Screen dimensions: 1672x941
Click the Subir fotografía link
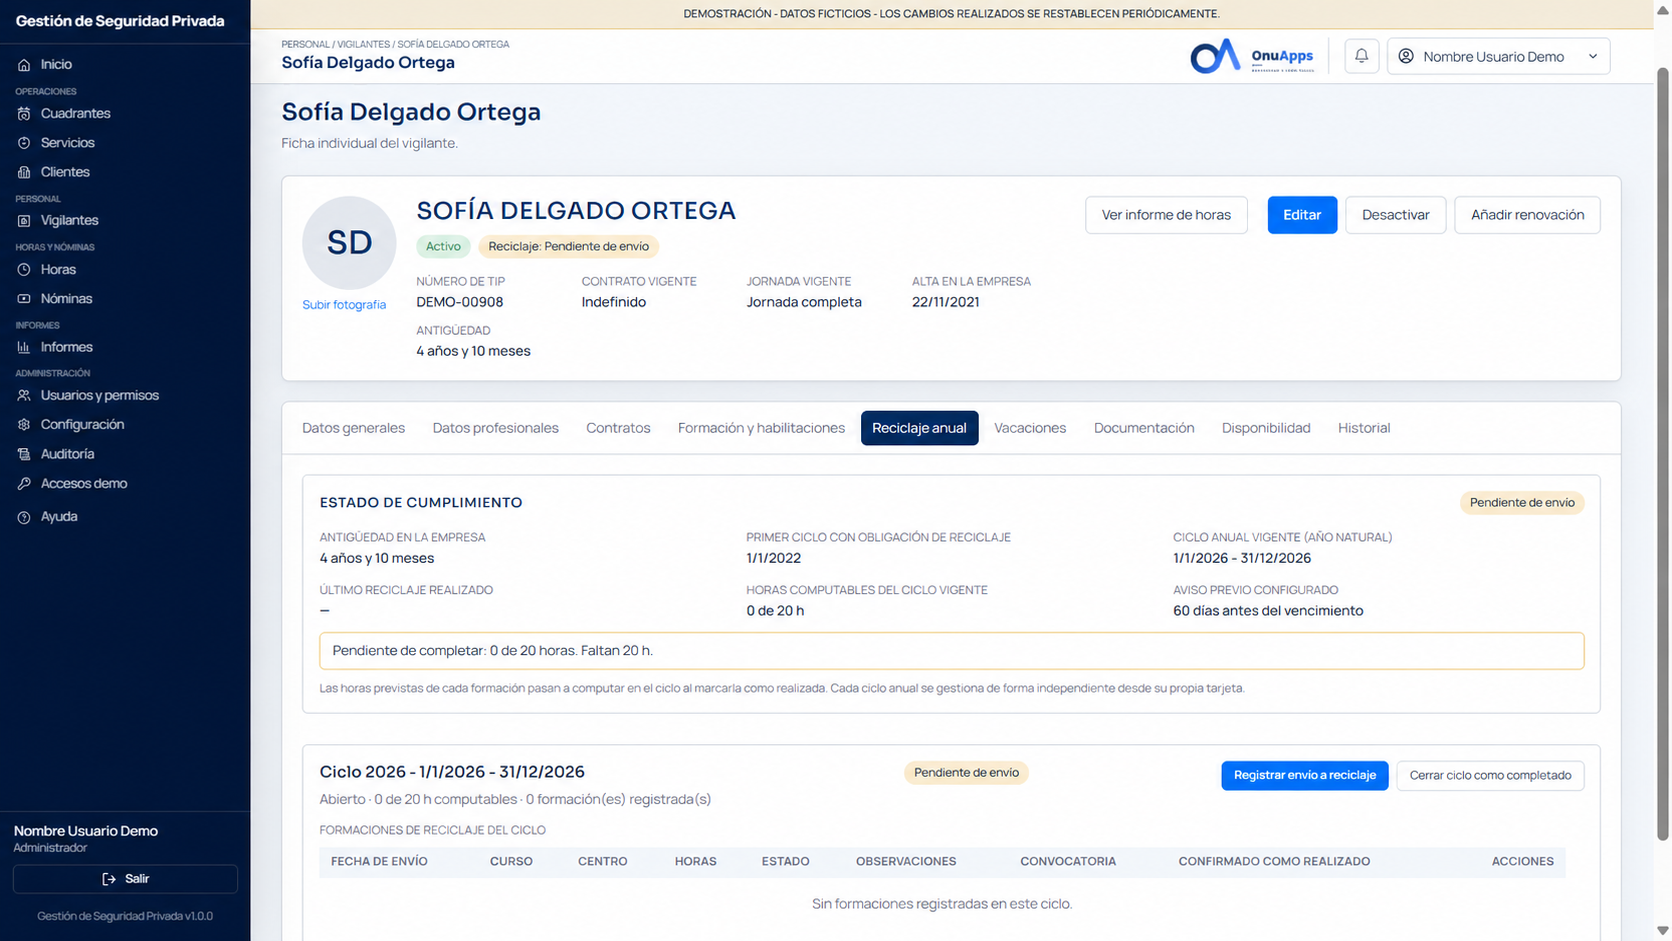344,305
